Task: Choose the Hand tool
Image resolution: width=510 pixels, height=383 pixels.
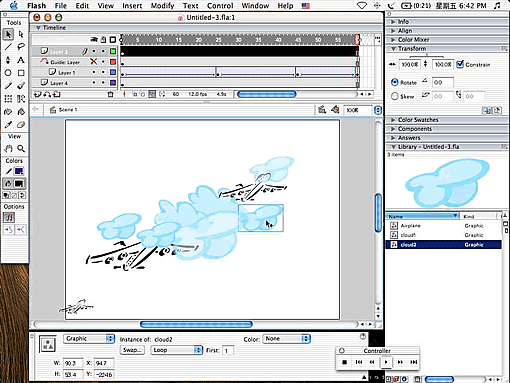Action: (x=8, y=149)
